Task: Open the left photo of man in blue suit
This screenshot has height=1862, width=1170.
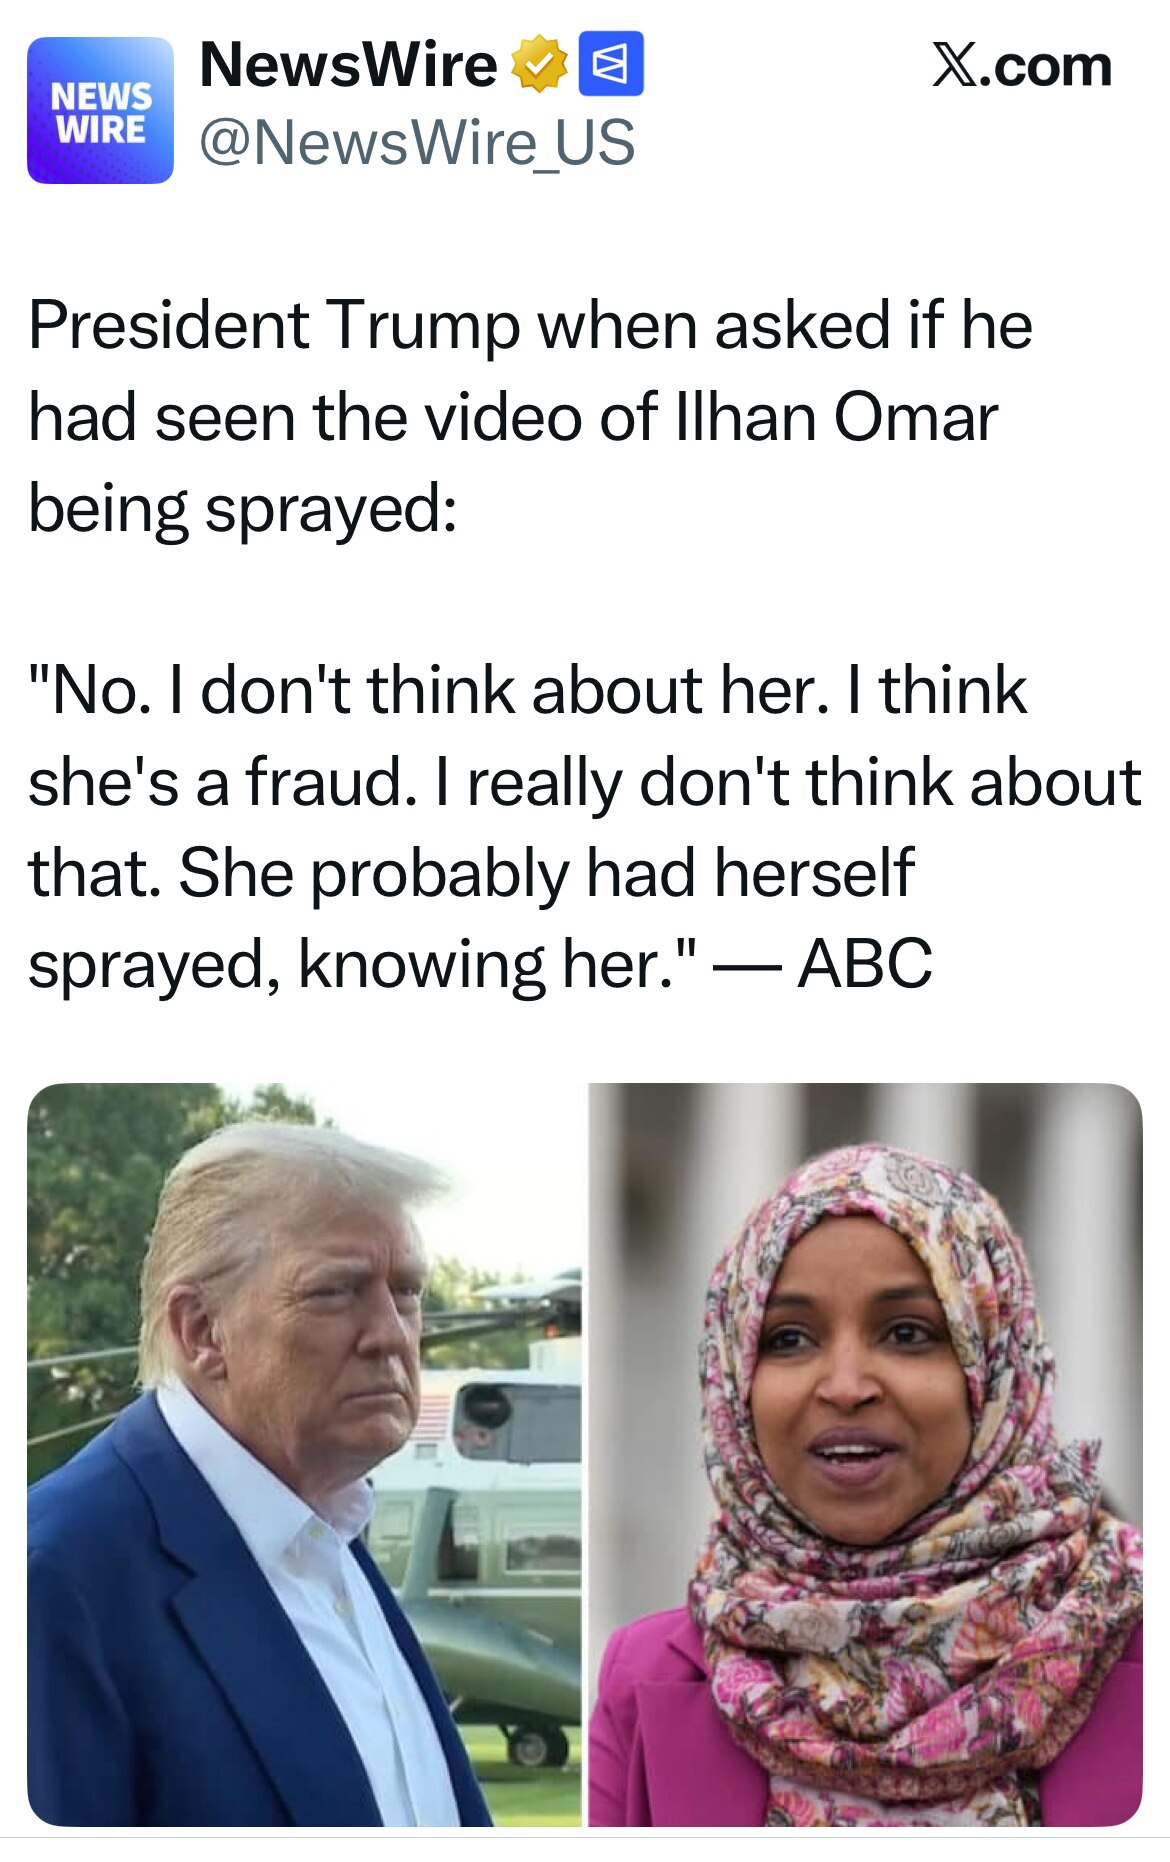Action: tap(304, 1455)
